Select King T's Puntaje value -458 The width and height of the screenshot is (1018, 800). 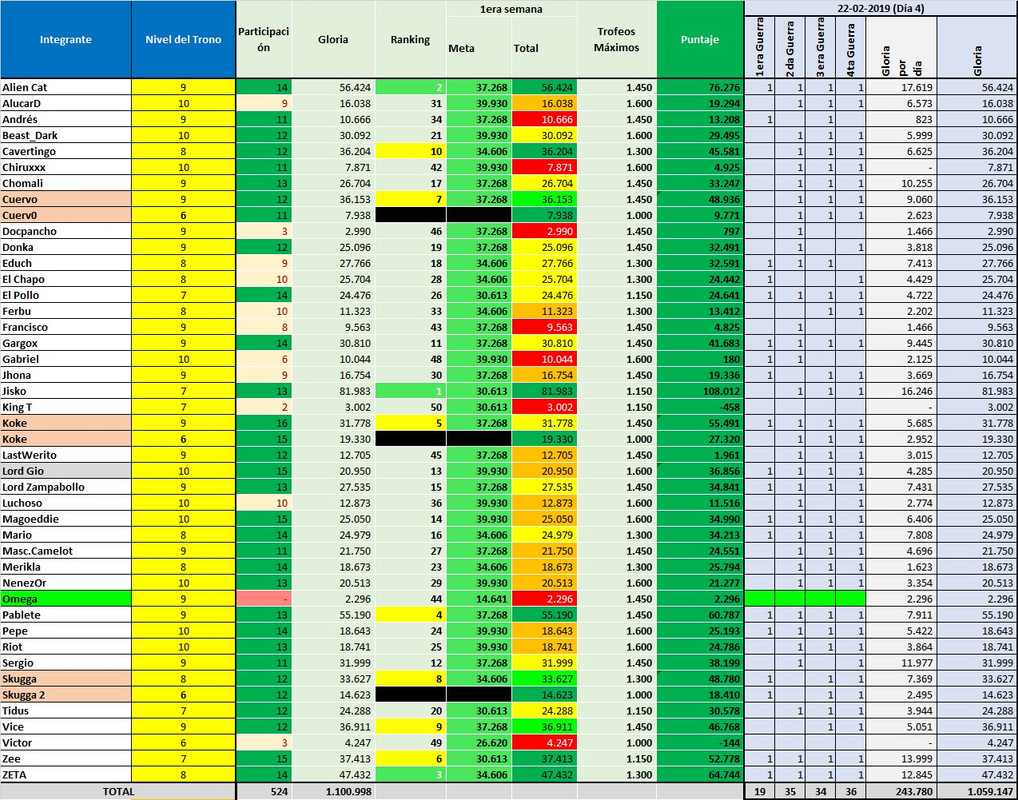700,407
